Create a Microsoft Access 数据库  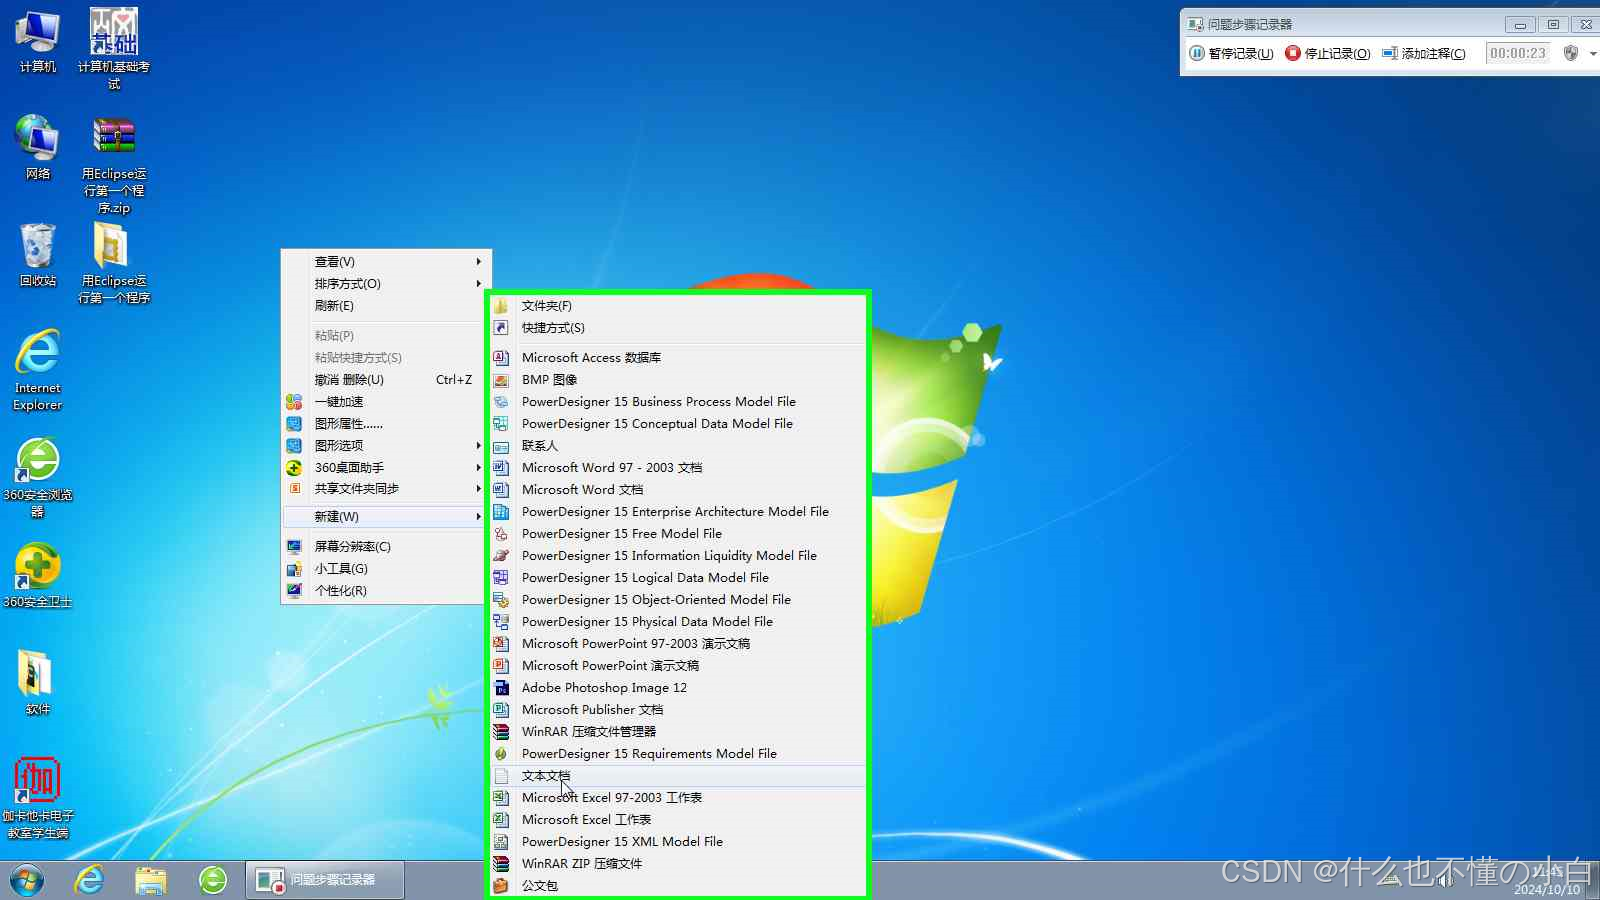tap(678, 357)
